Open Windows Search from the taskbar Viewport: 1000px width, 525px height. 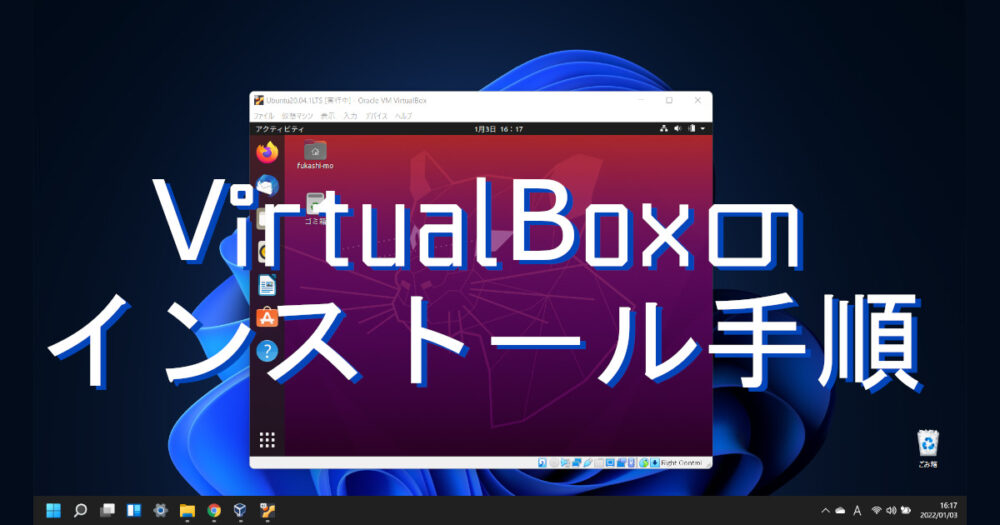pos(80,510)
